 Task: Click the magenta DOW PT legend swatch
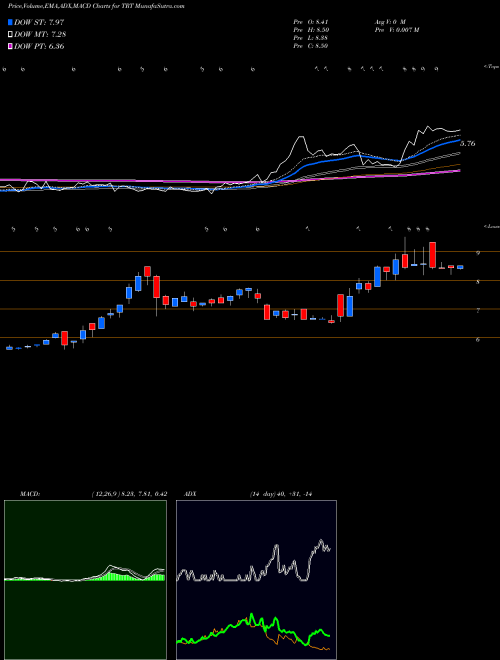(11, 47)
